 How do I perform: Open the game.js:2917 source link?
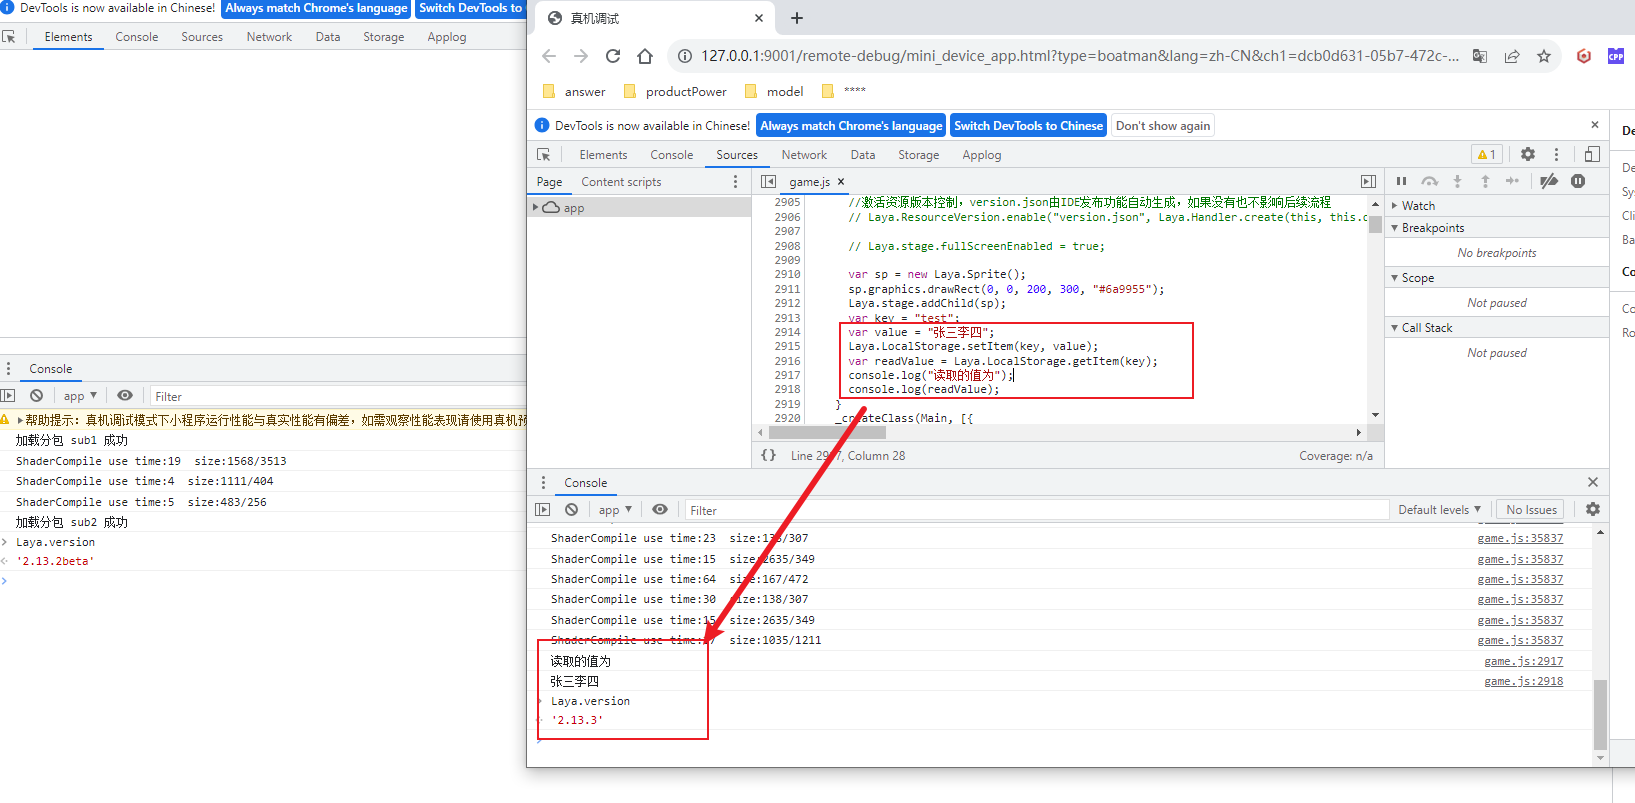coord(1523,661)
